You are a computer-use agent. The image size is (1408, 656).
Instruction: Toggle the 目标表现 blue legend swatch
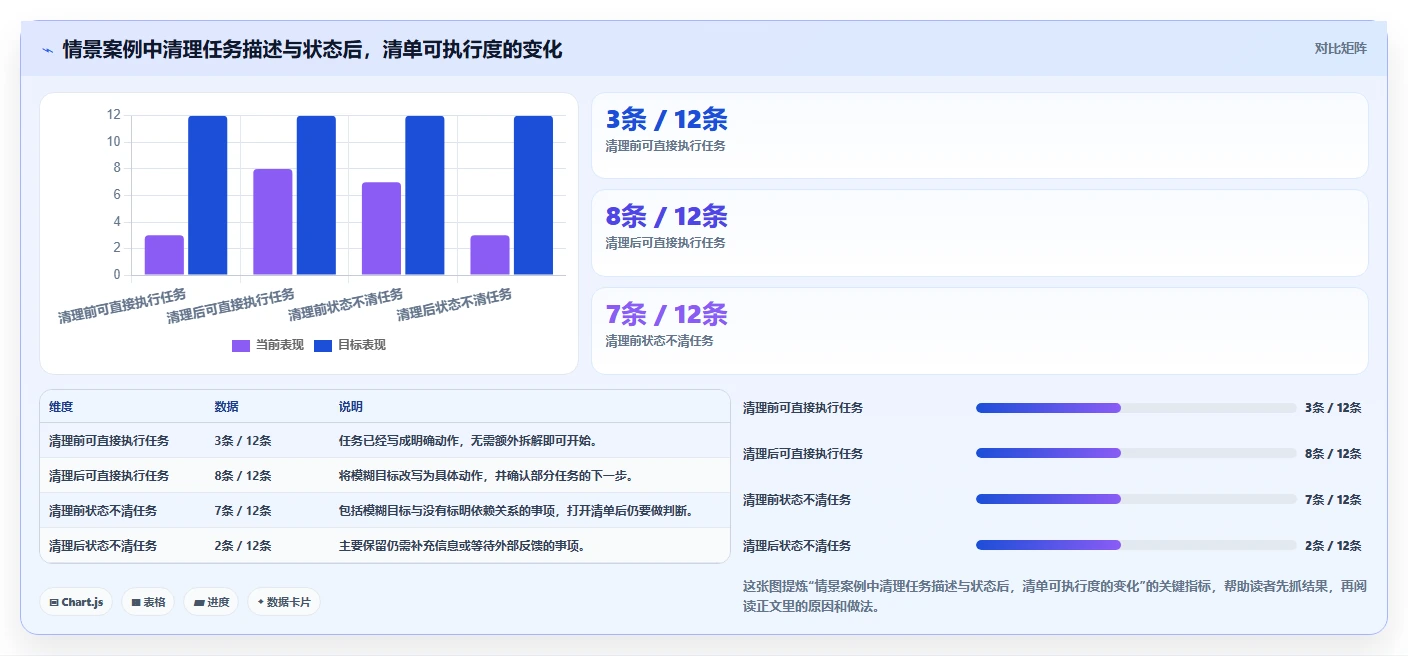[323, 345]
